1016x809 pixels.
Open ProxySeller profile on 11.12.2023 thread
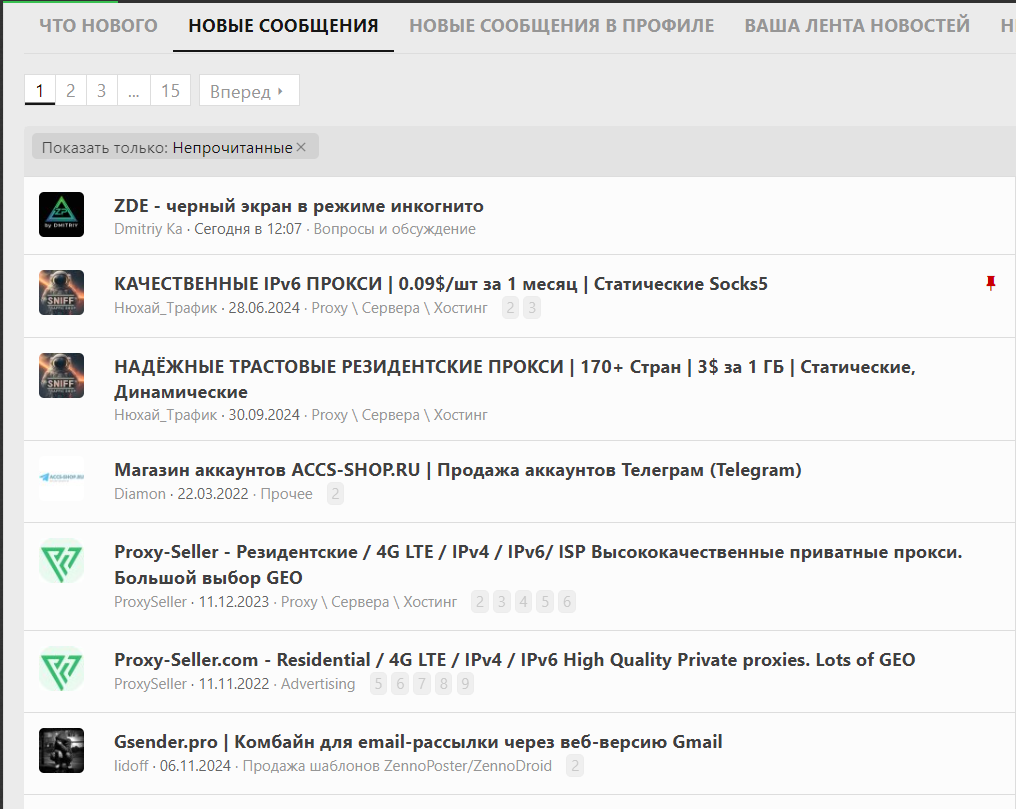(150, 602)
